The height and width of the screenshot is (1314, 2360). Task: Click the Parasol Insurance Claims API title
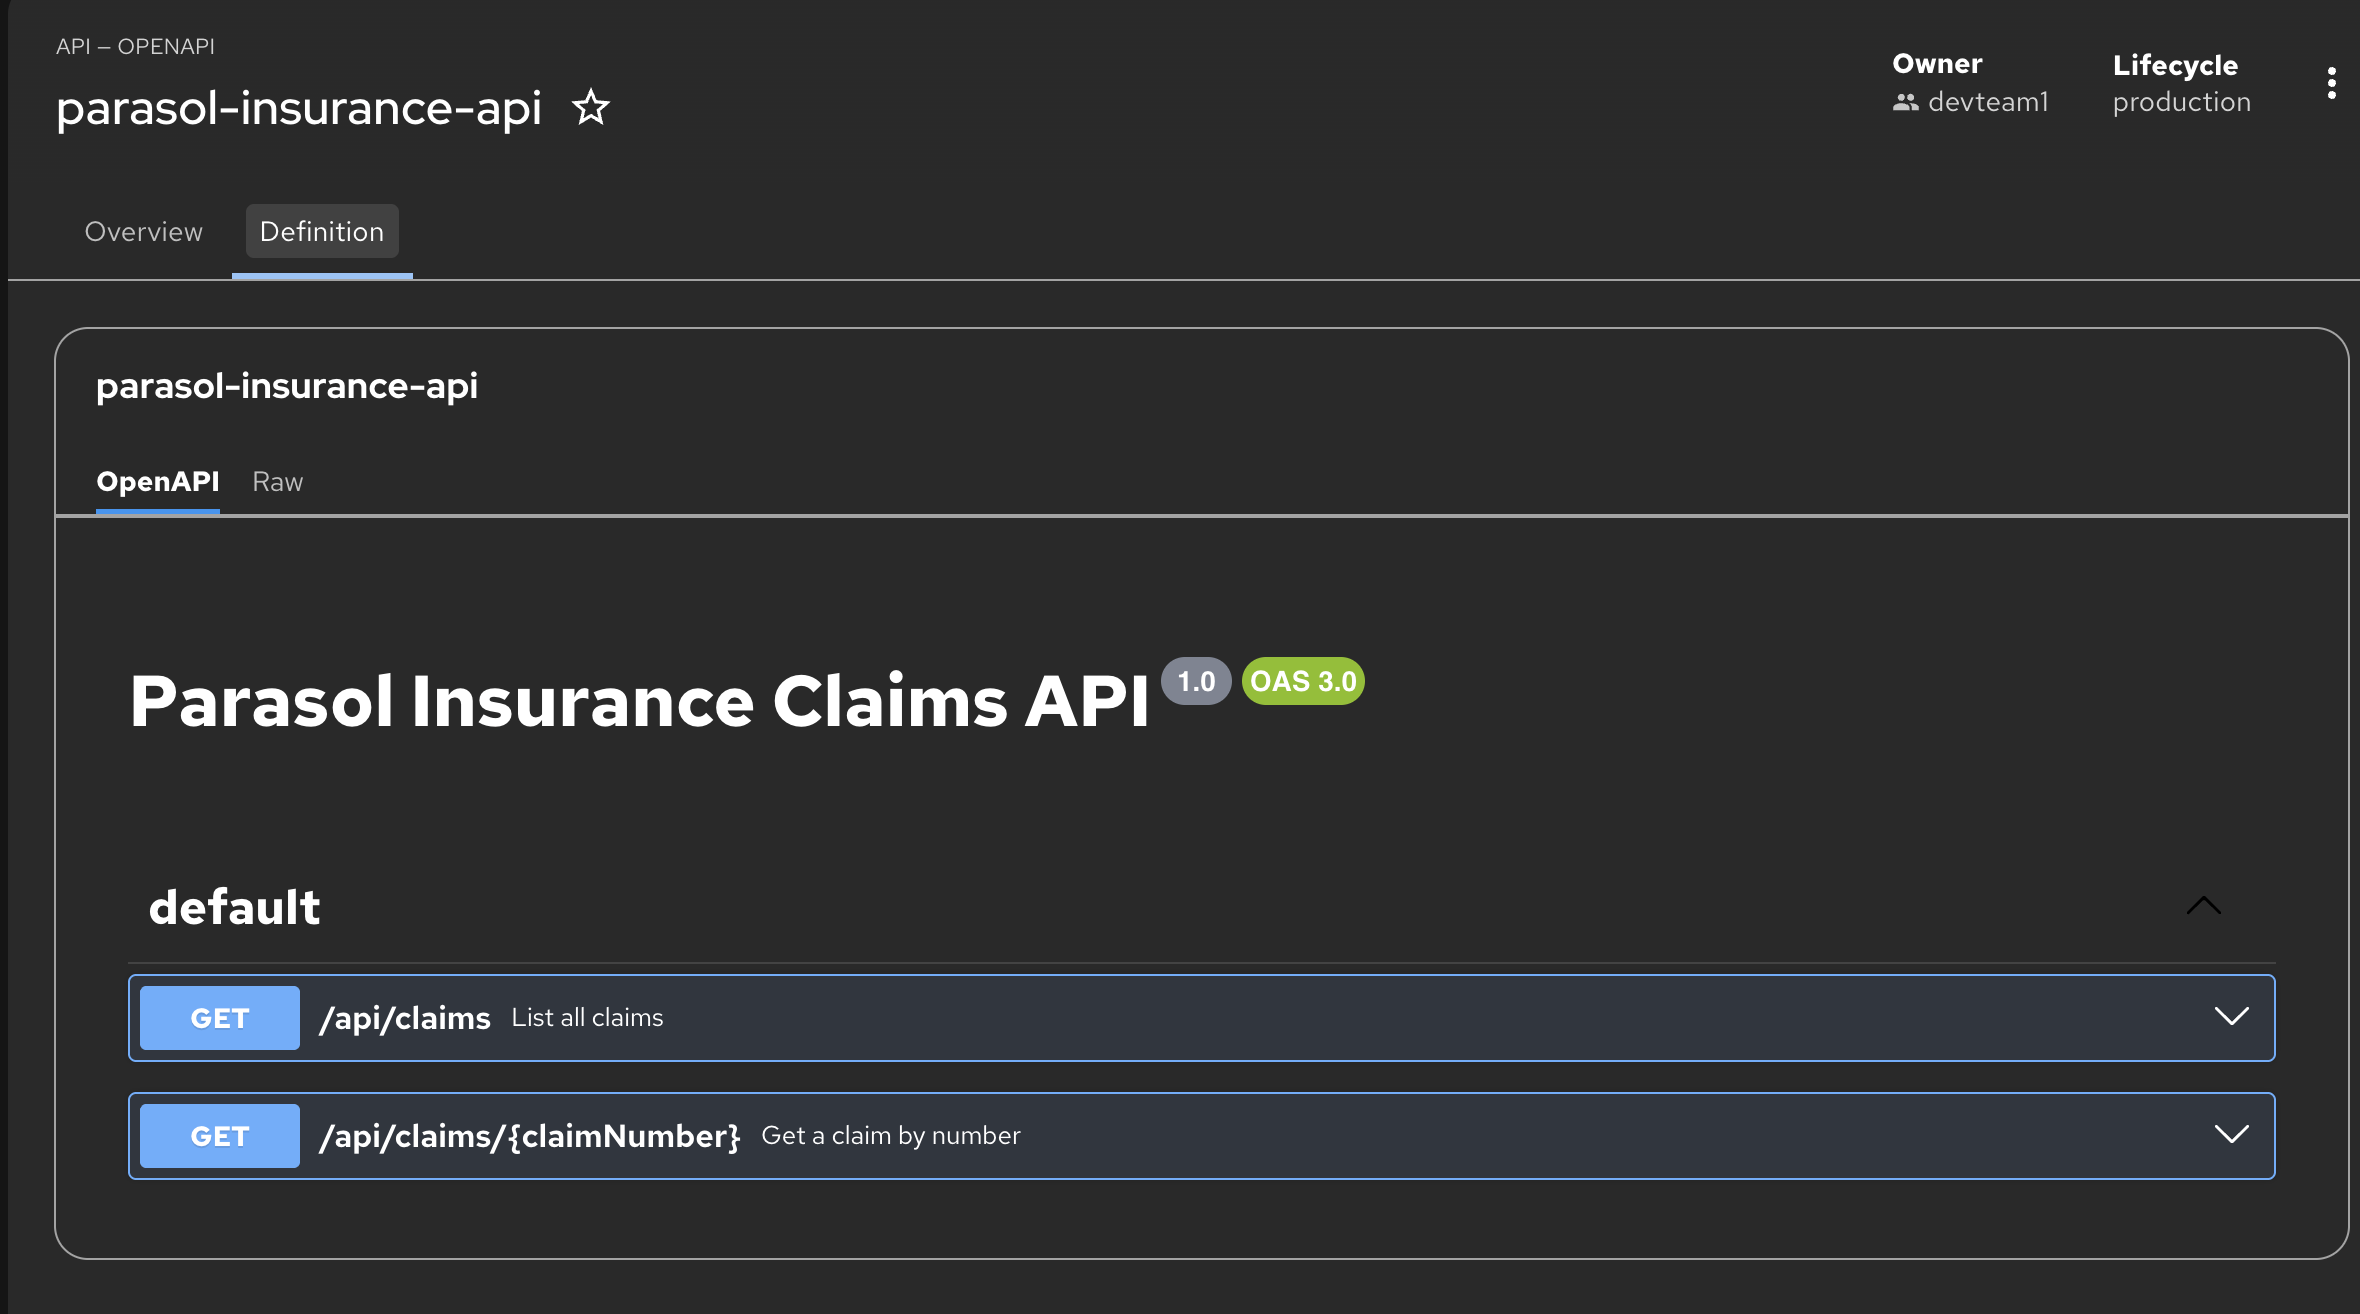[x=639, y=702]
